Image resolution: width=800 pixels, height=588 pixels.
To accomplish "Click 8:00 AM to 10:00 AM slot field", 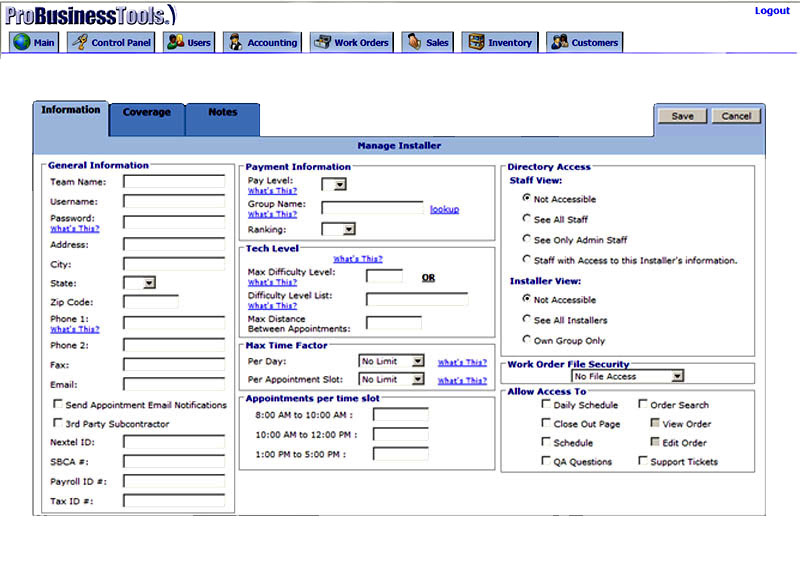I will [401, 414].
